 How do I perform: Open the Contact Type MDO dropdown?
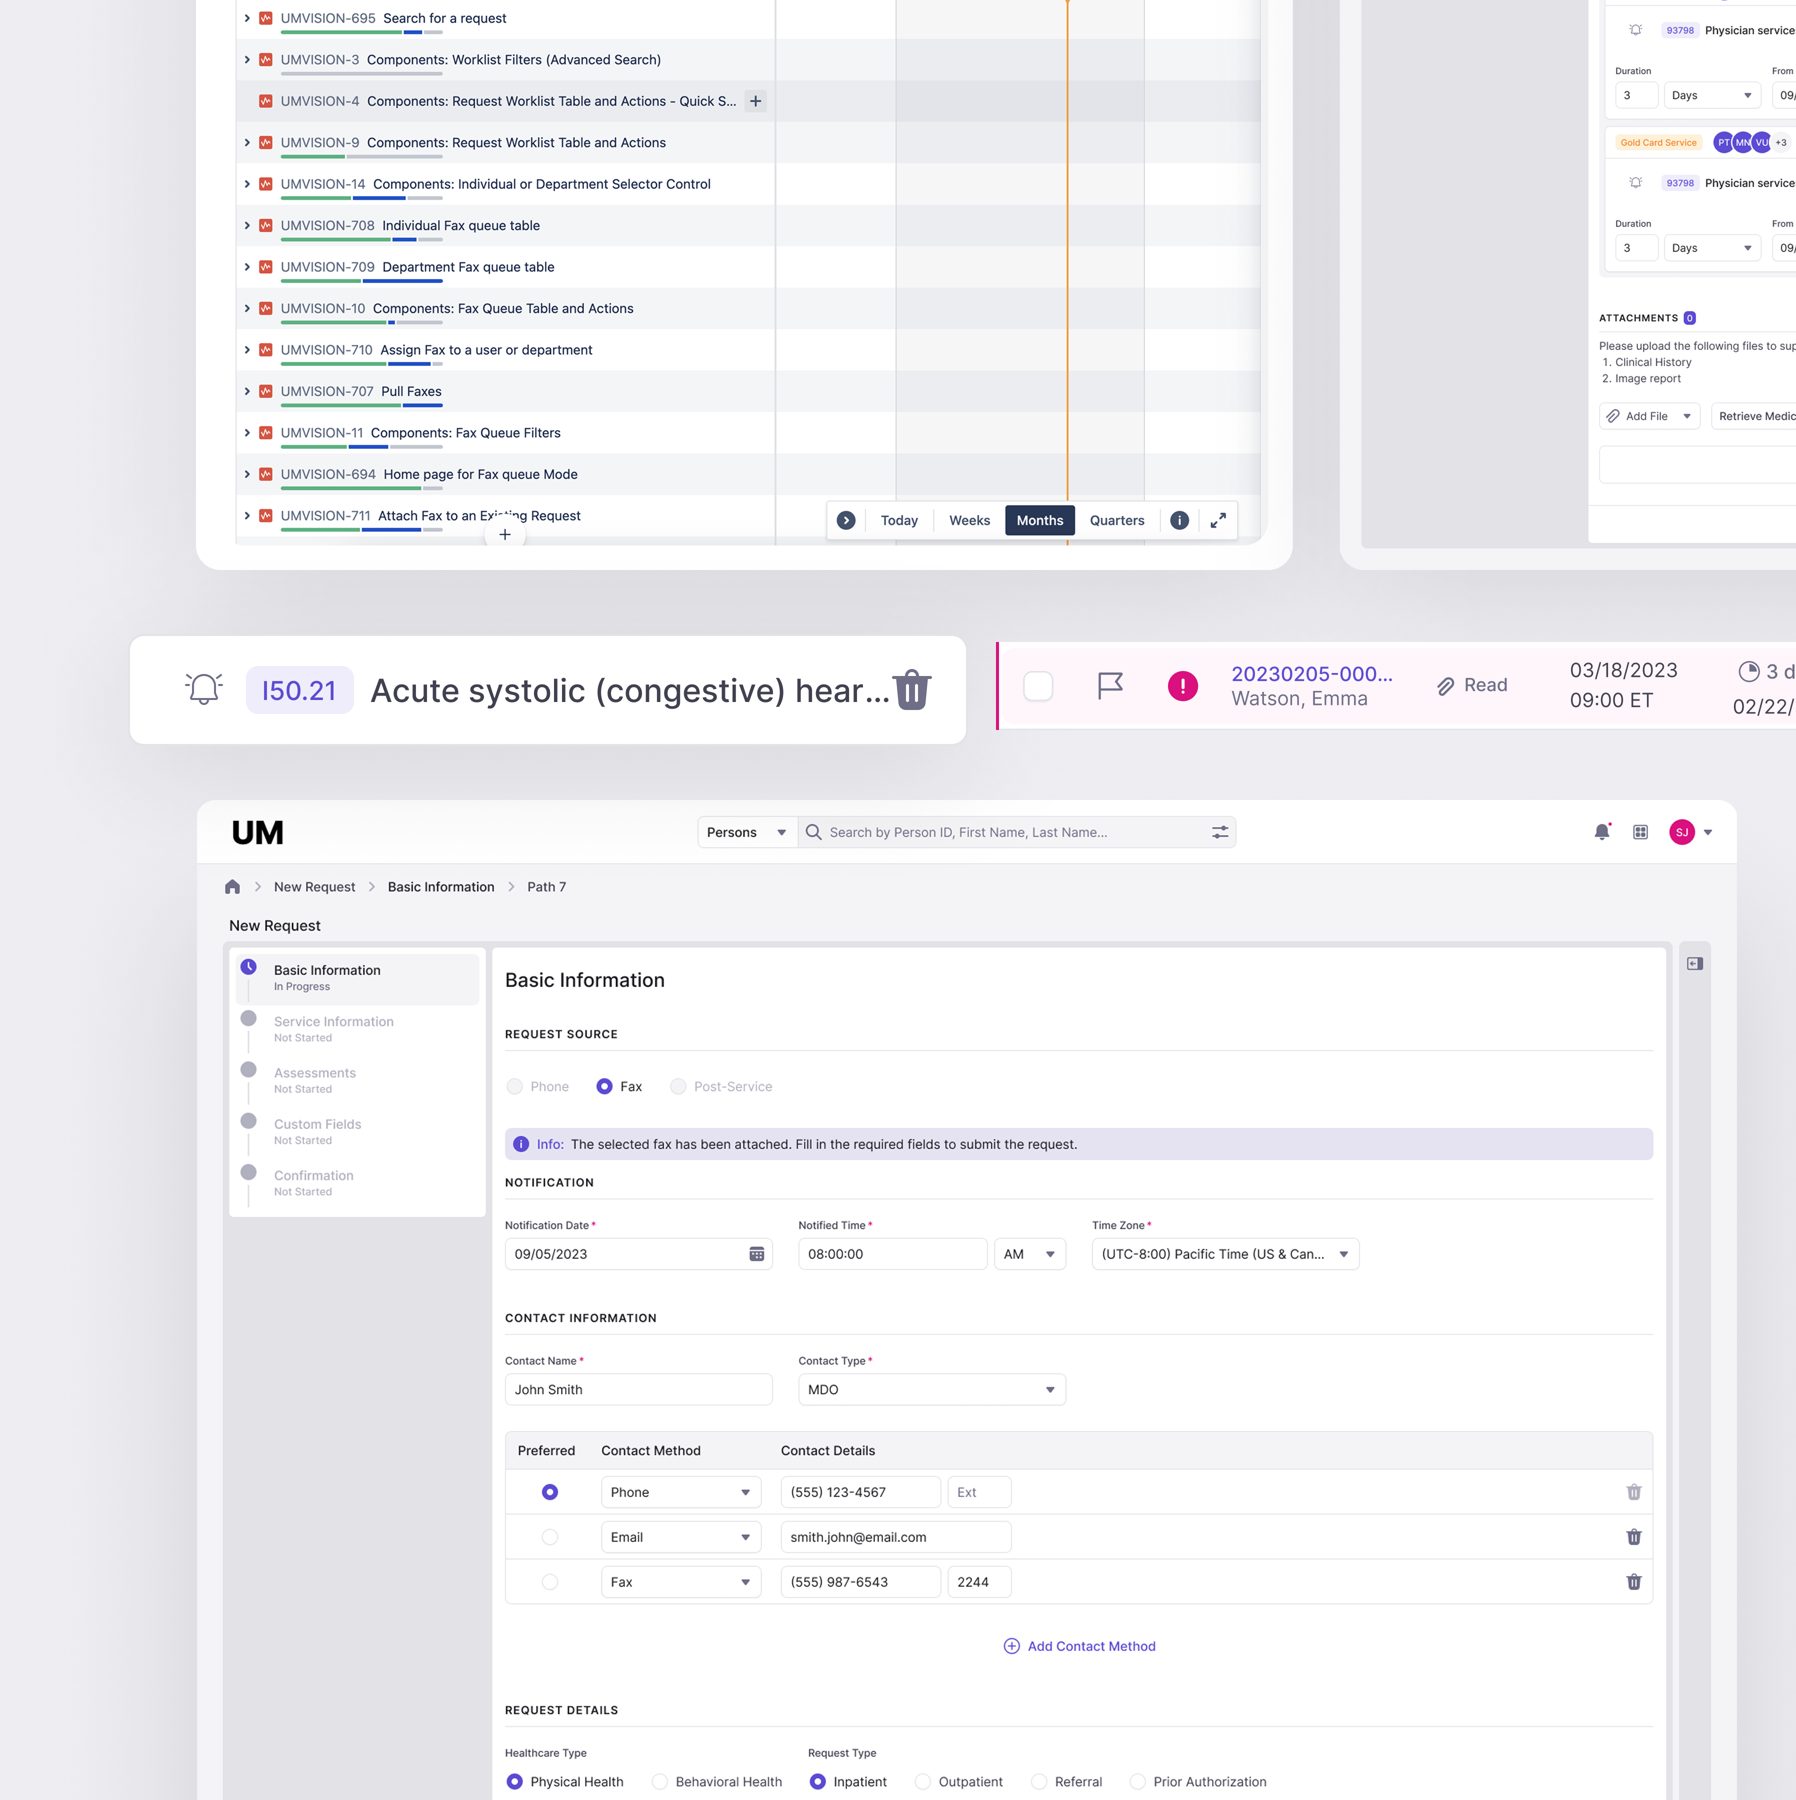click(x=932, y=1390)
